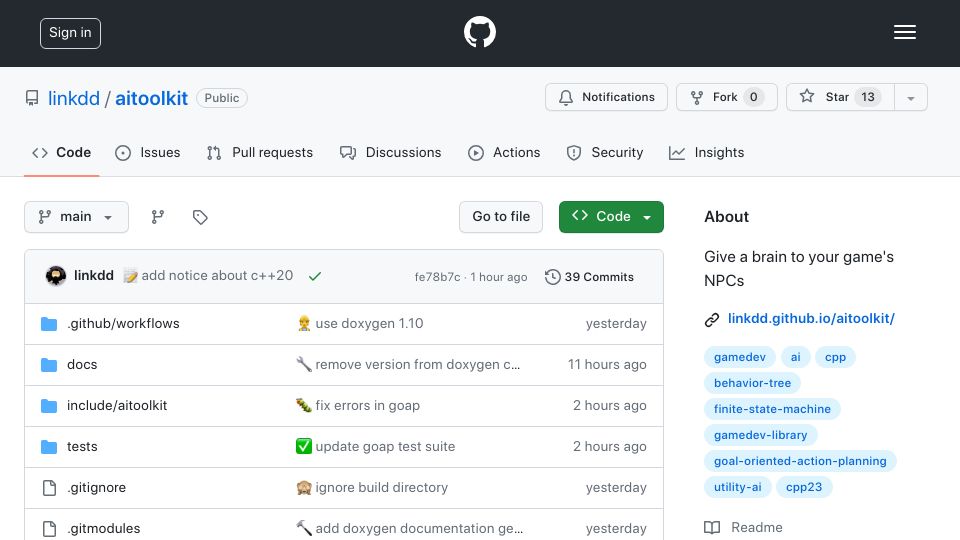Click the .gitignore file icon
This screenshot has height=540, width=960.
point(49,487)
